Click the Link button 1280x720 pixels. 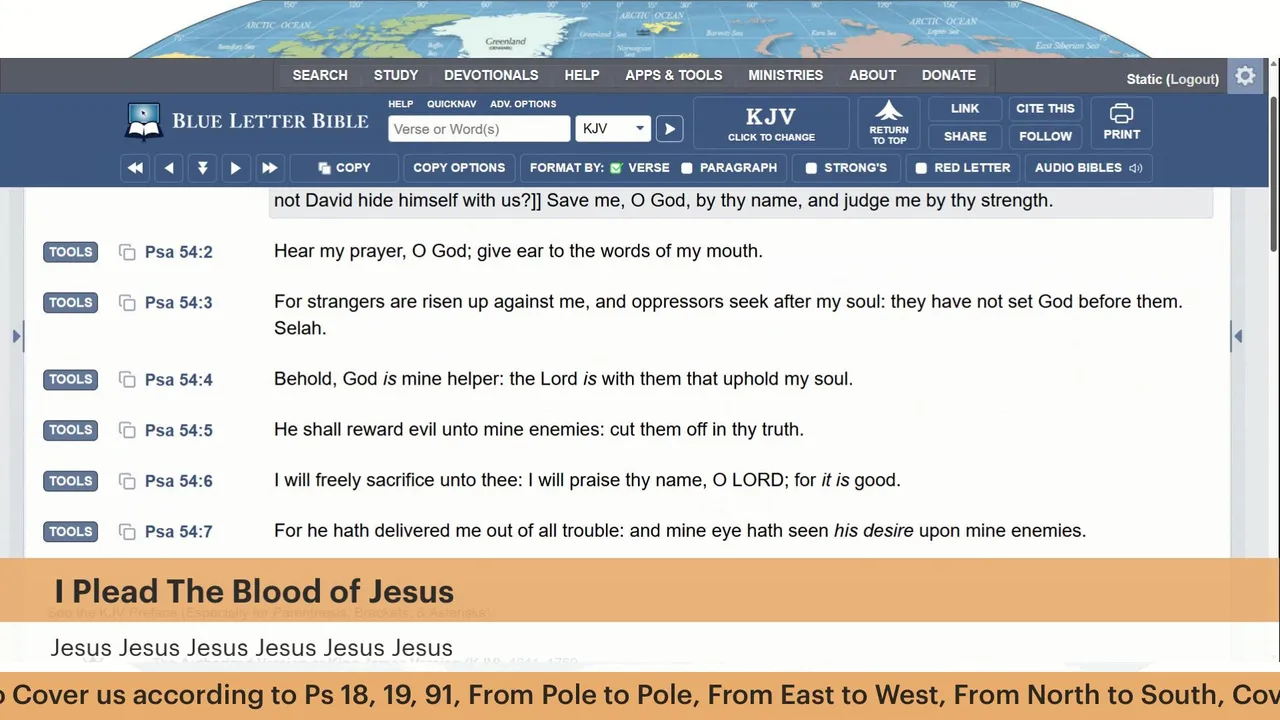(x=965, y=109)
